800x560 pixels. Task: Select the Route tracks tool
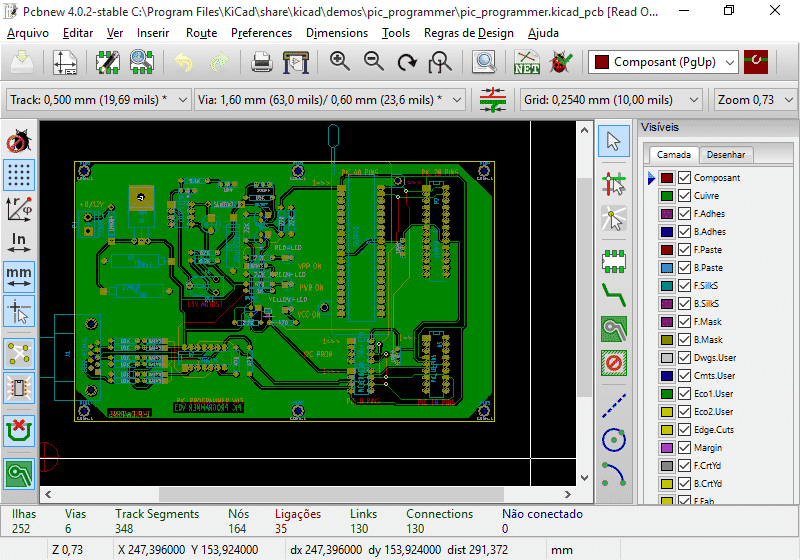(614, 294)
